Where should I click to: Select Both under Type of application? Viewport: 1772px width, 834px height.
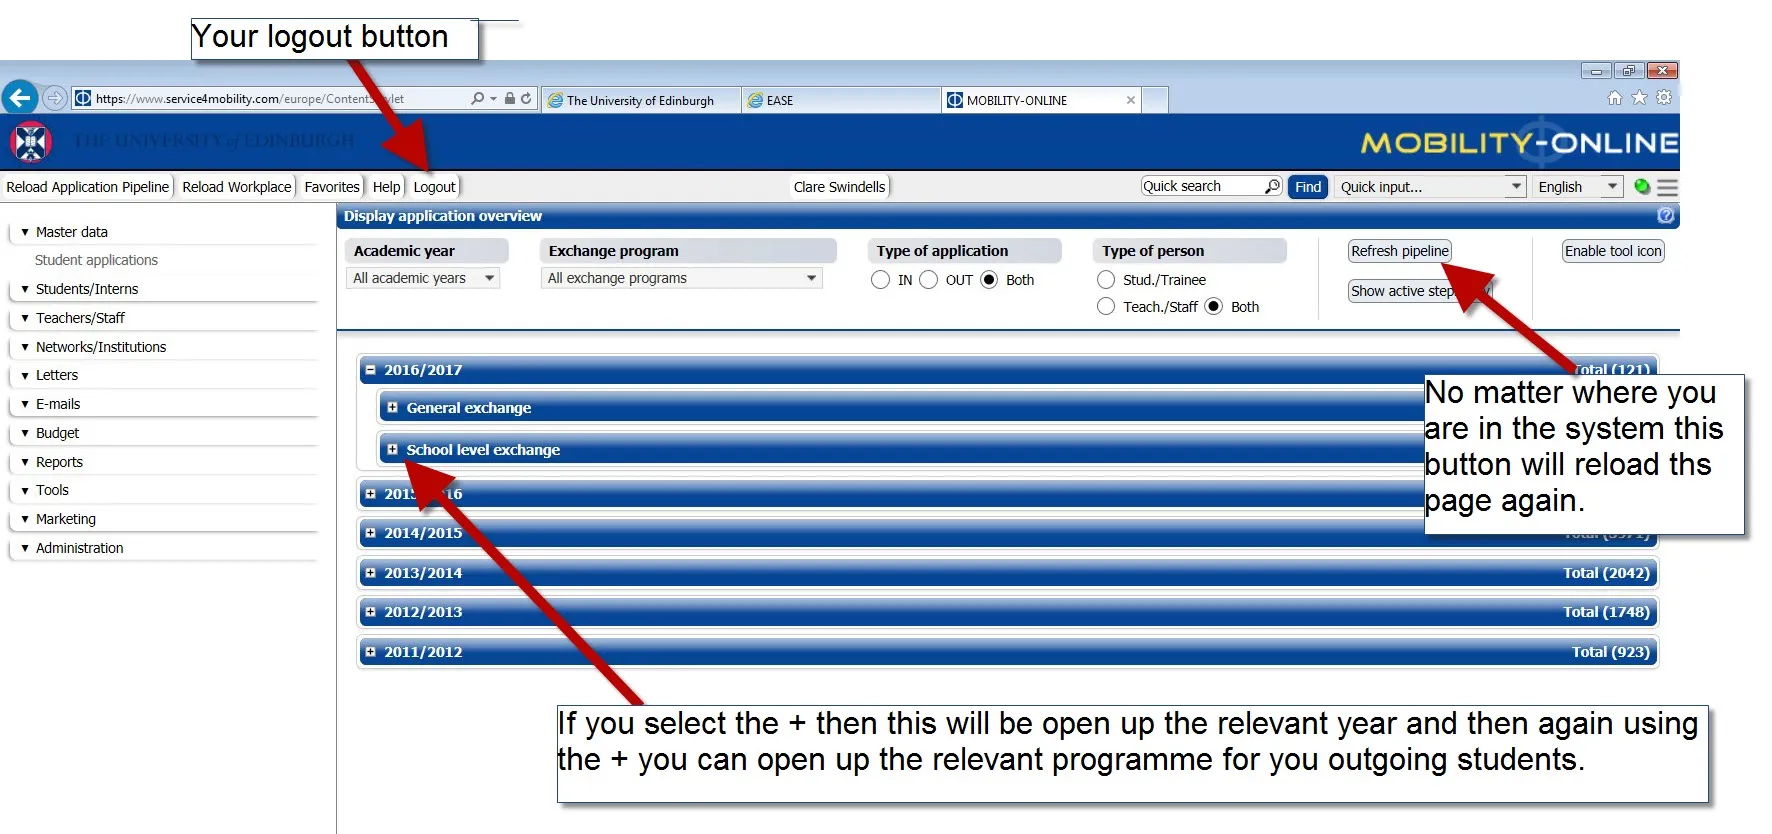[x=989, y=280]
